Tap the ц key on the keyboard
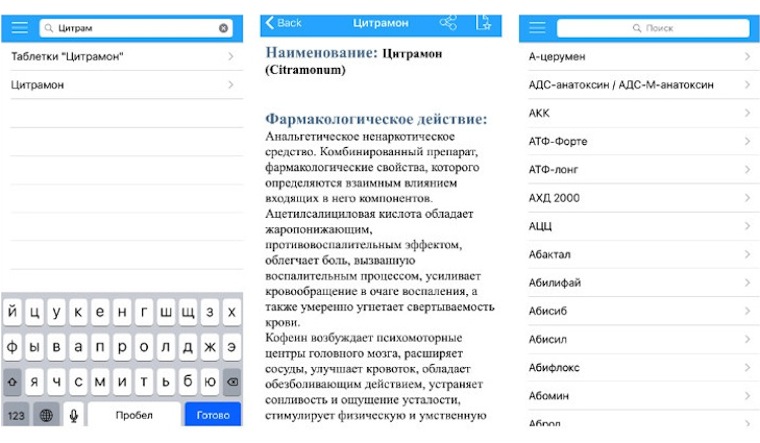The width and height of the screenshot is (760, 443). (34, 312)
